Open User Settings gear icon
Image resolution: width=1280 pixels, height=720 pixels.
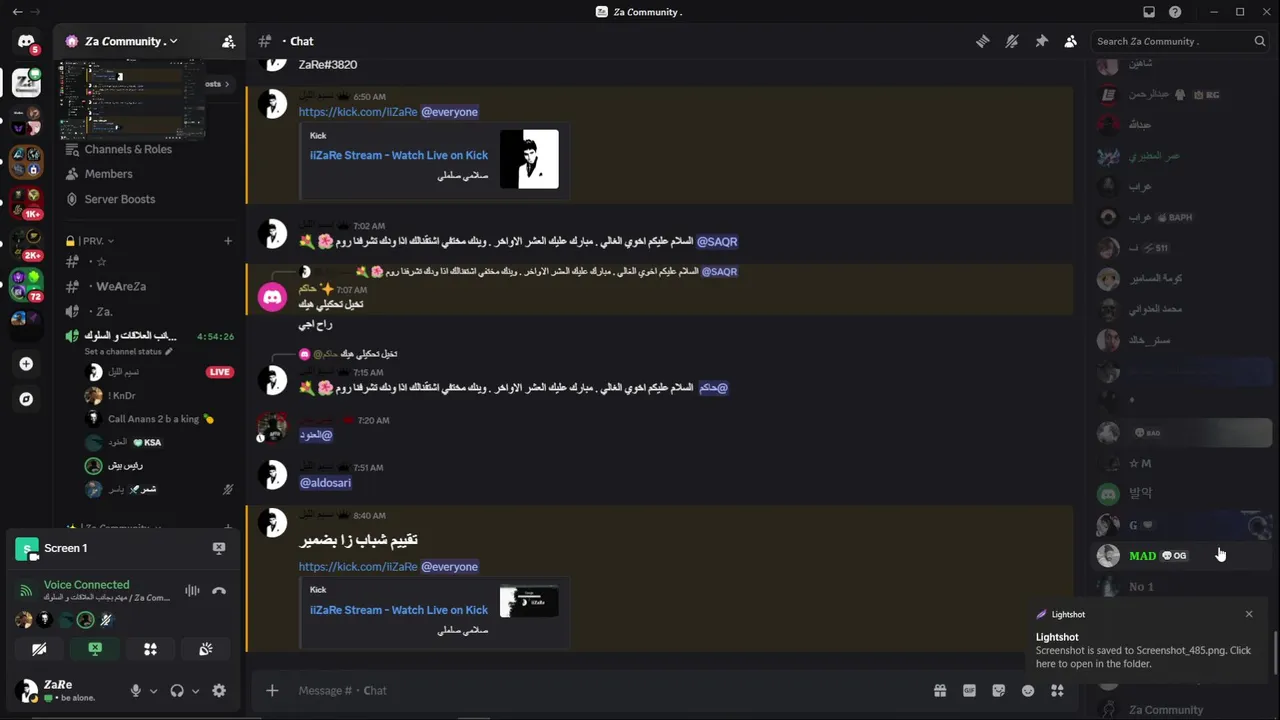pos(219,690)
